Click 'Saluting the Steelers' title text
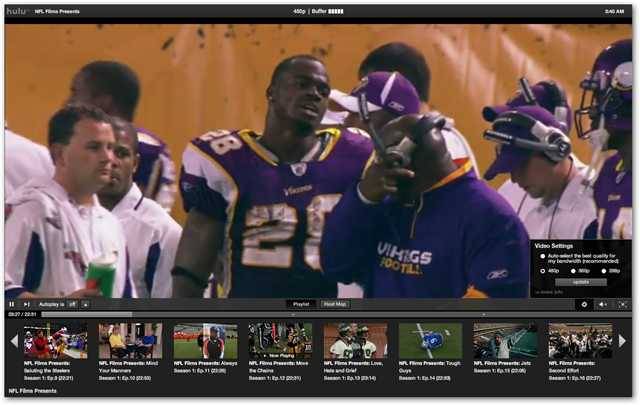Image resolution: width=640 pixels, height=405 pixels. [48, 371]
